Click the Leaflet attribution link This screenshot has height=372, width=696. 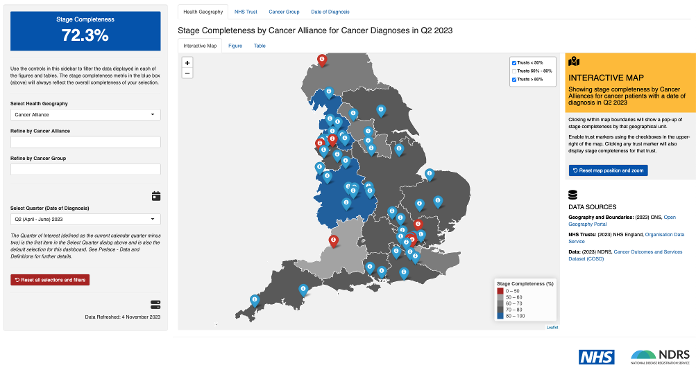552,327
